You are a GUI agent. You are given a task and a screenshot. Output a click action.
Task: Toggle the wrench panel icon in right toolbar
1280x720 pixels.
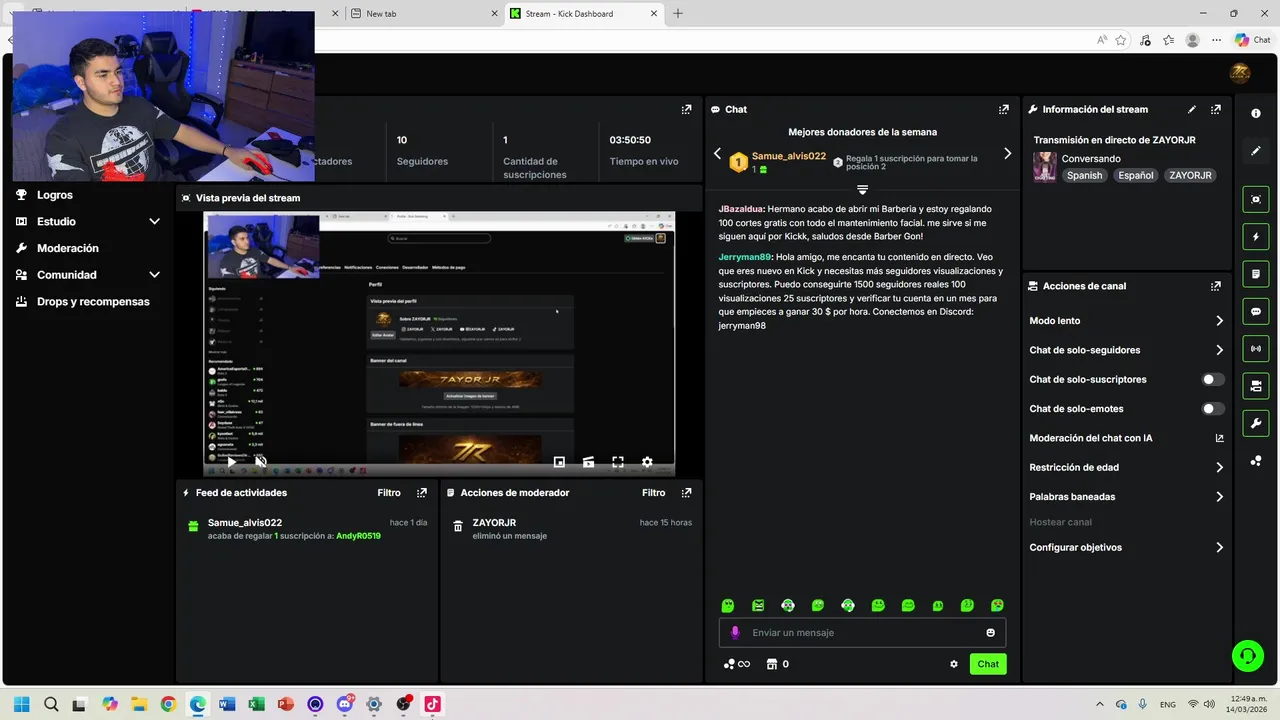1256,423
